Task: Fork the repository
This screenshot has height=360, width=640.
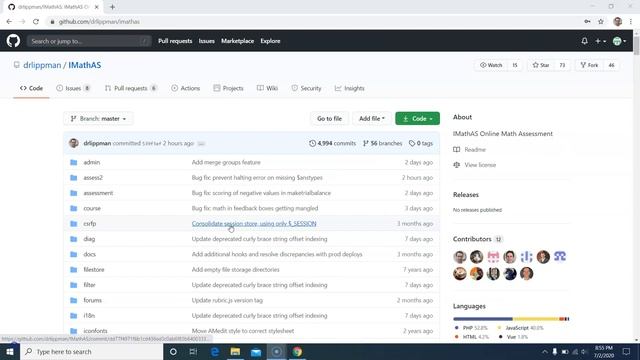Action: pos(589,65)
